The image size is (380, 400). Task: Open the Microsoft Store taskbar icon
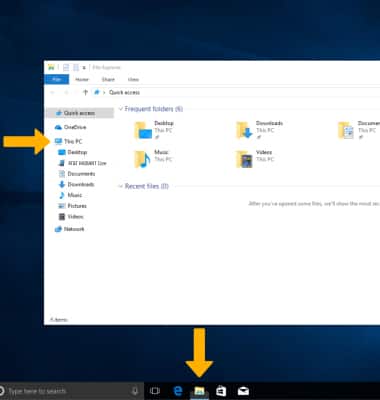pyautogui.click(x=221, y=391)
